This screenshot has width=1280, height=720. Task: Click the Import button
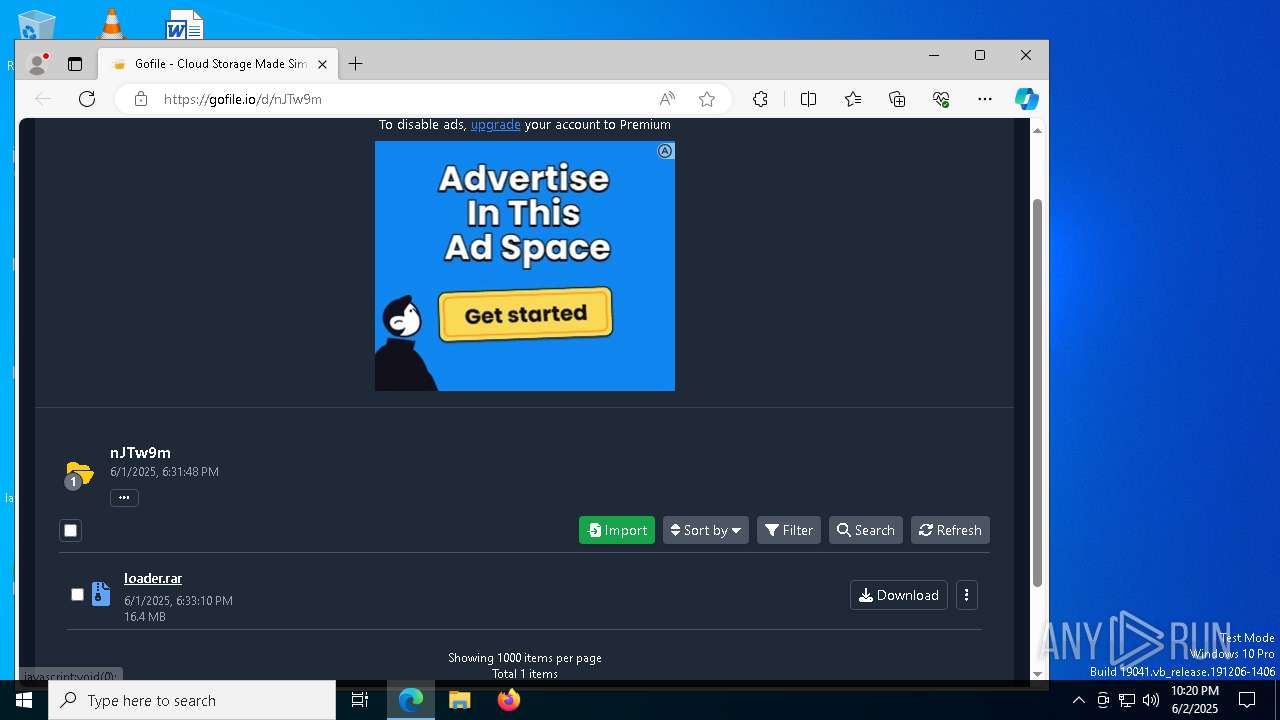tap(617, 530)
